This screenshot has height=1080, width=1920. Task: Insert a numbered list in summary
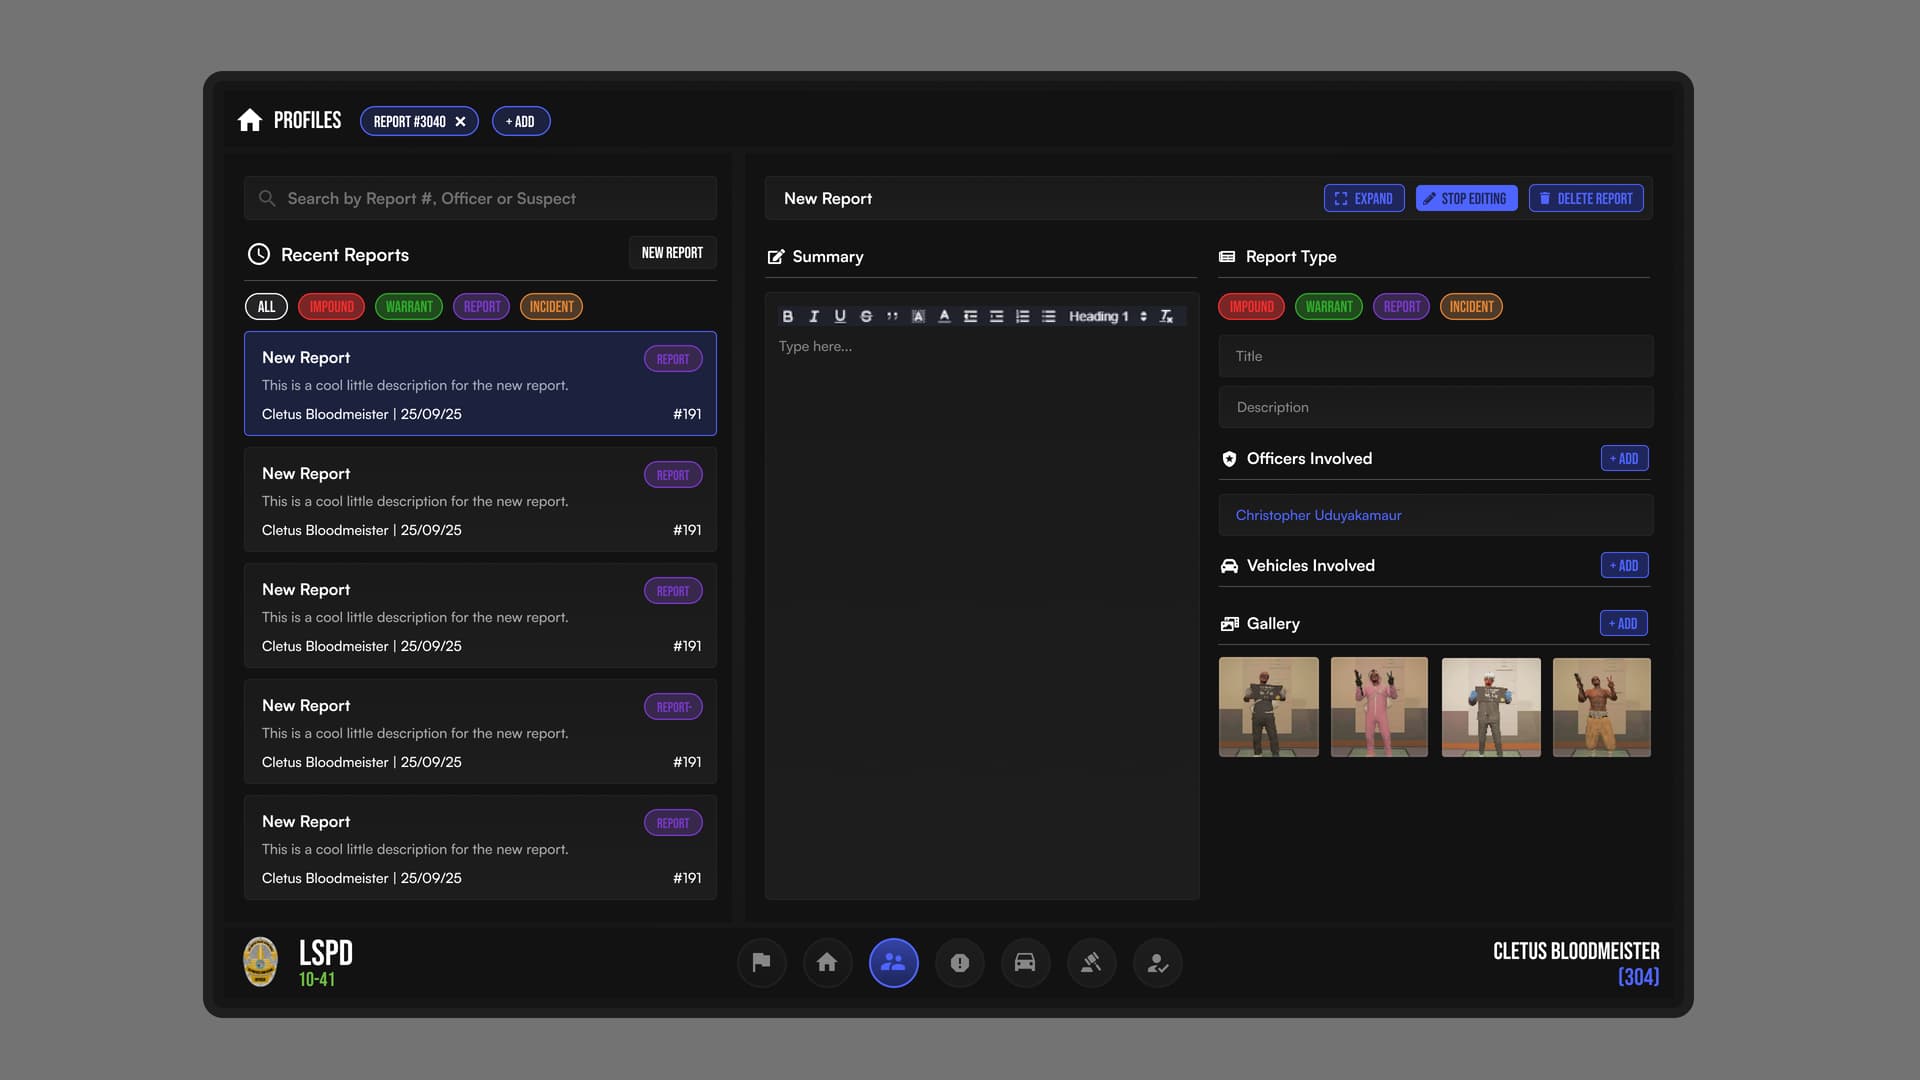pos(1022,316)
